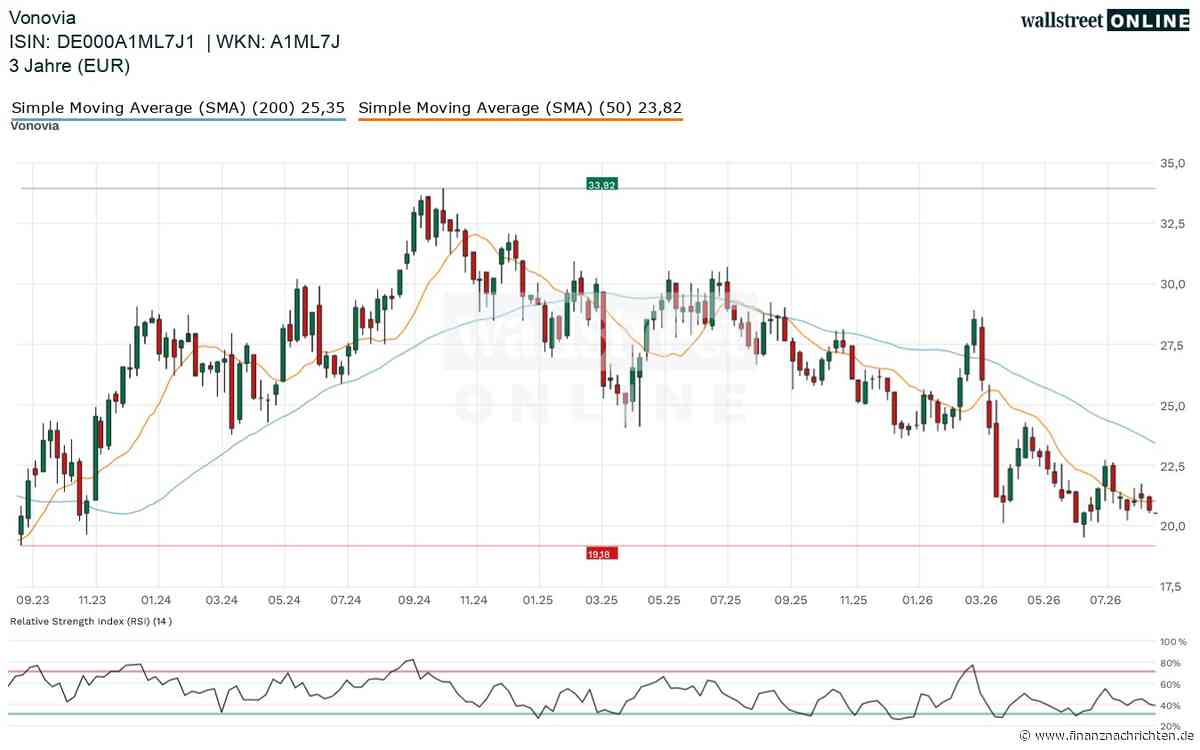Click the 03.26 date axis label
This screenshot has height=750, width=1200.
[981, 600]
